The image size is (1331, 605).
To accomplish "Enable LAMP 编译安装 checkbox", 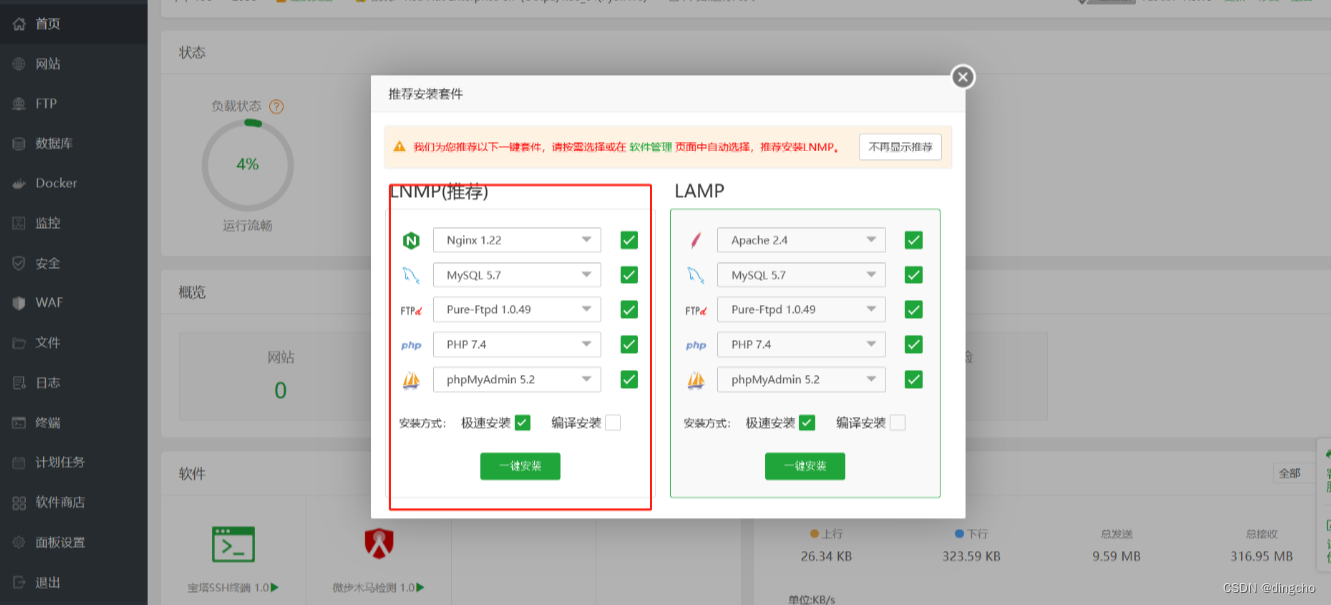I will click(x=898, y=423).
